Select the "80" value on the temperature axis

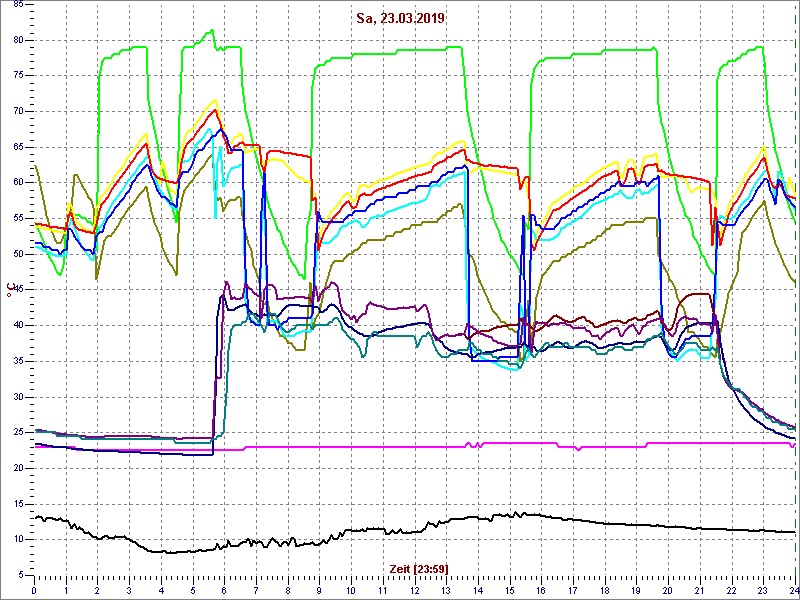(x=18, y=40)
